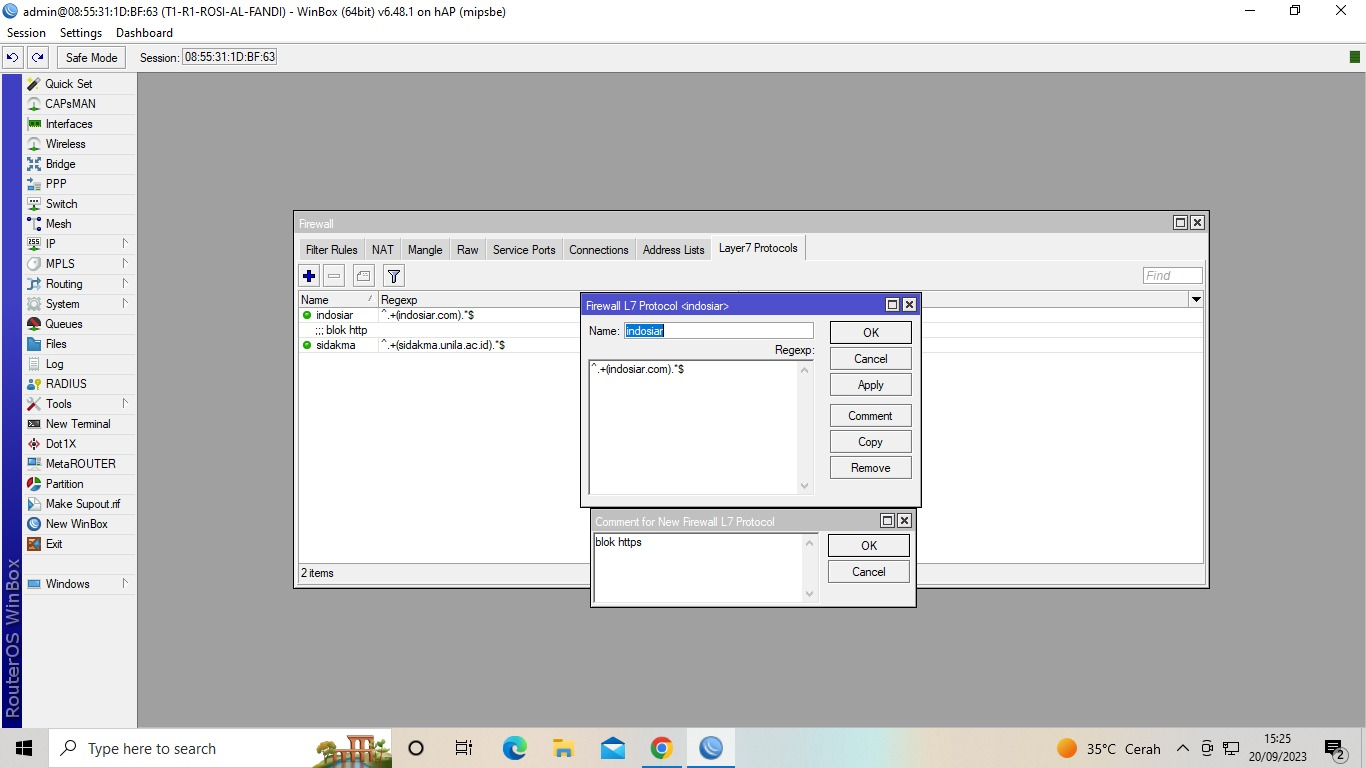
Task: Switch to the Service Ports tab
Action: tap(524, 250)
